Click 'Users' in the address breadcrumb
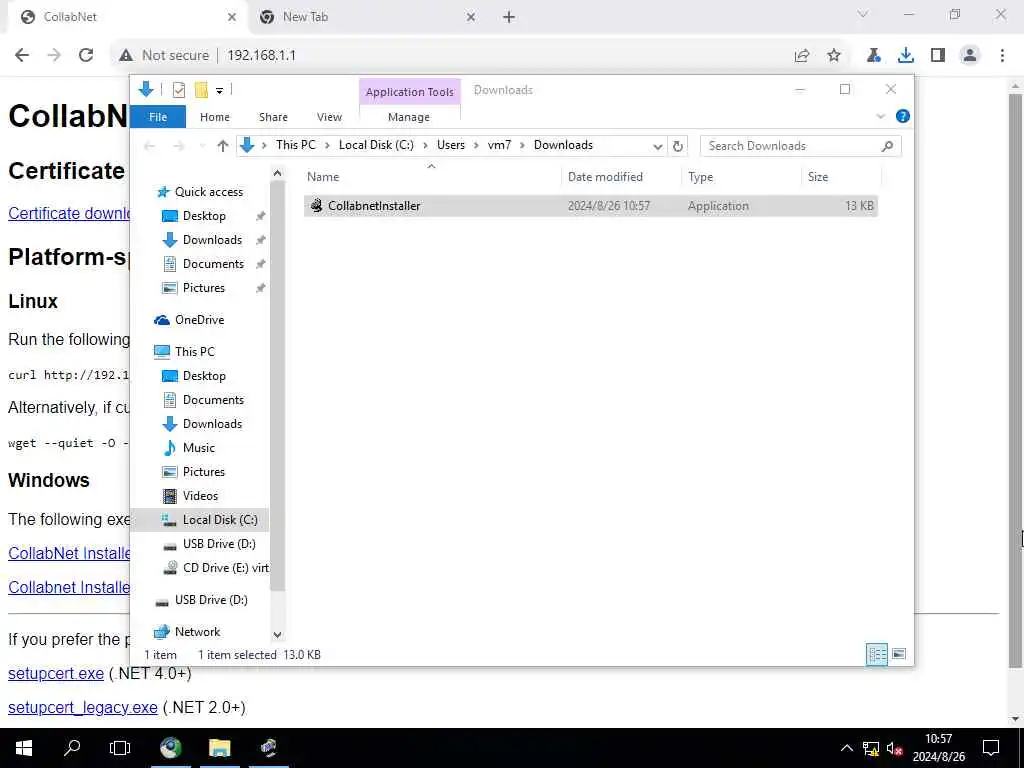 click(x=451, y=145)
